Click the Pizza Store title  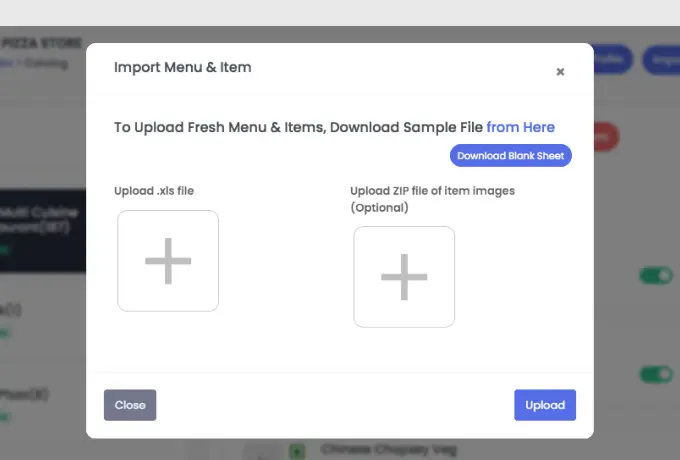(x=42, y=44)
